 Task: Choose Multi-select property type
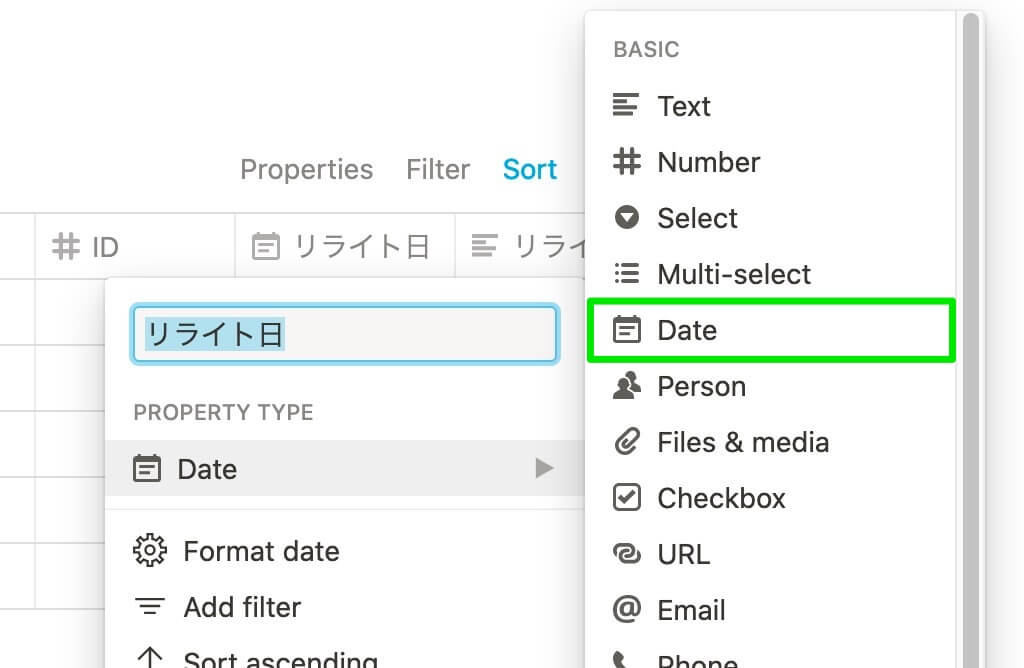771,274
